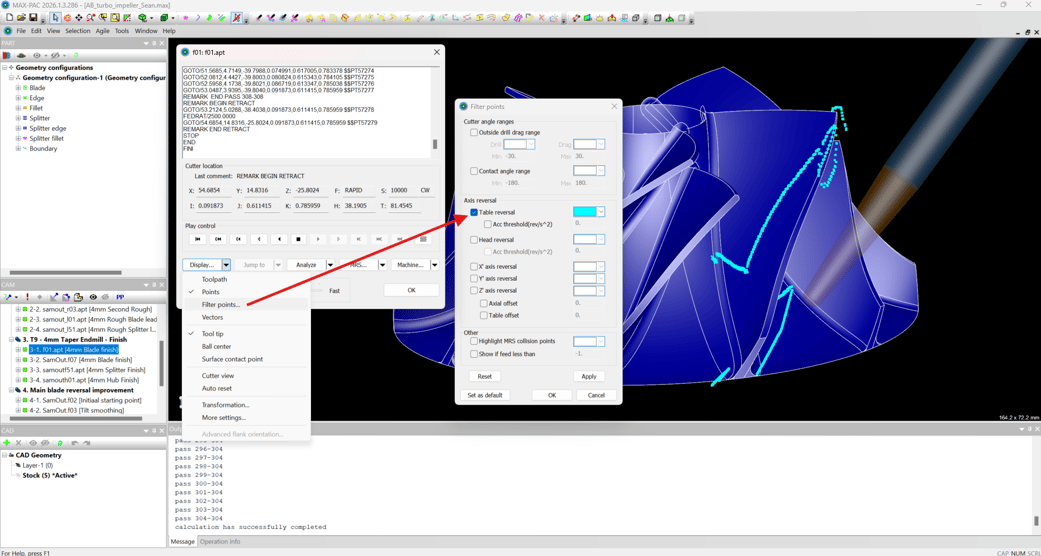
Task: Open Head reversal color dropdown
Action: pos(601,240)
